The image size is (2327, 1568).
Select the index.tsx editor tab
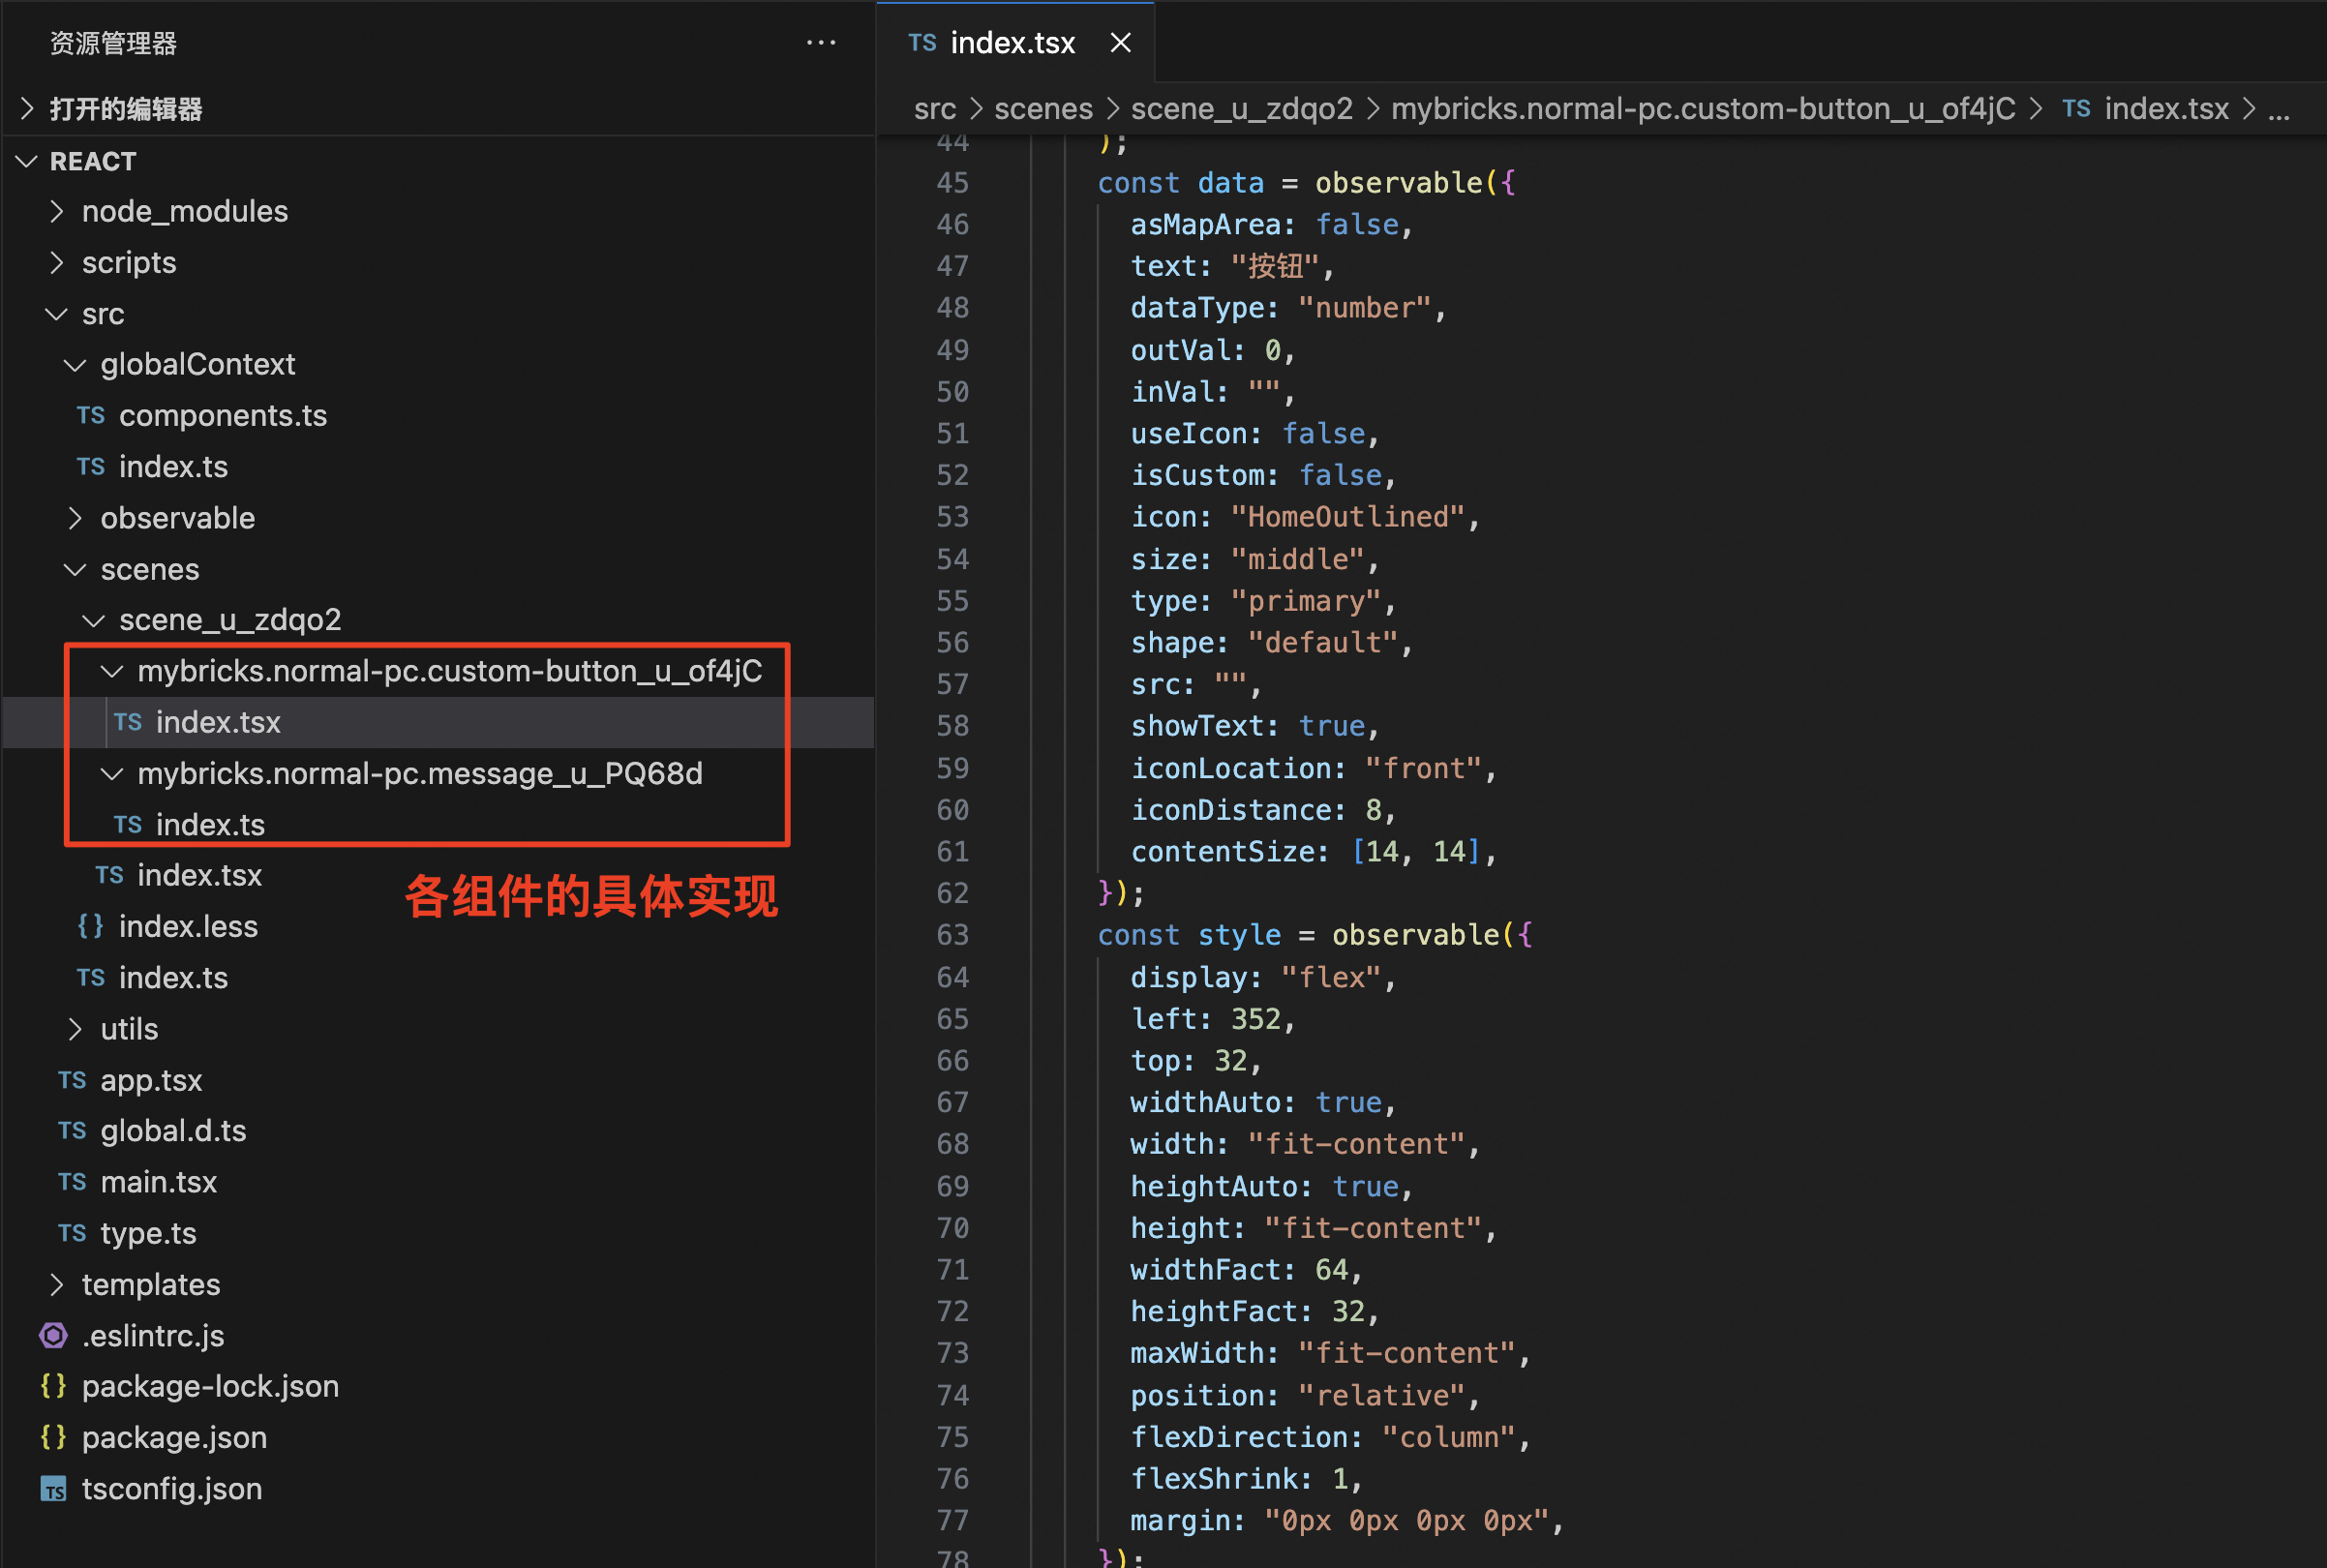[1015, 43]
